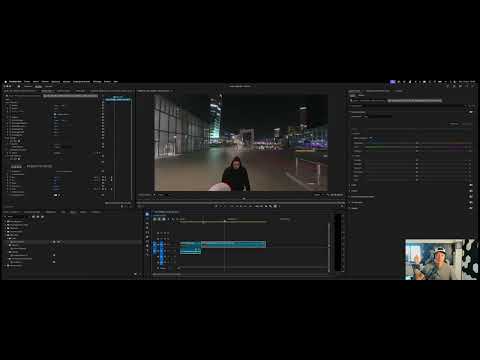The width and height of the screenshot is (480, 360).
Task: Open the History panel tab
Action: pyautogui.click(x=96, y=212)
